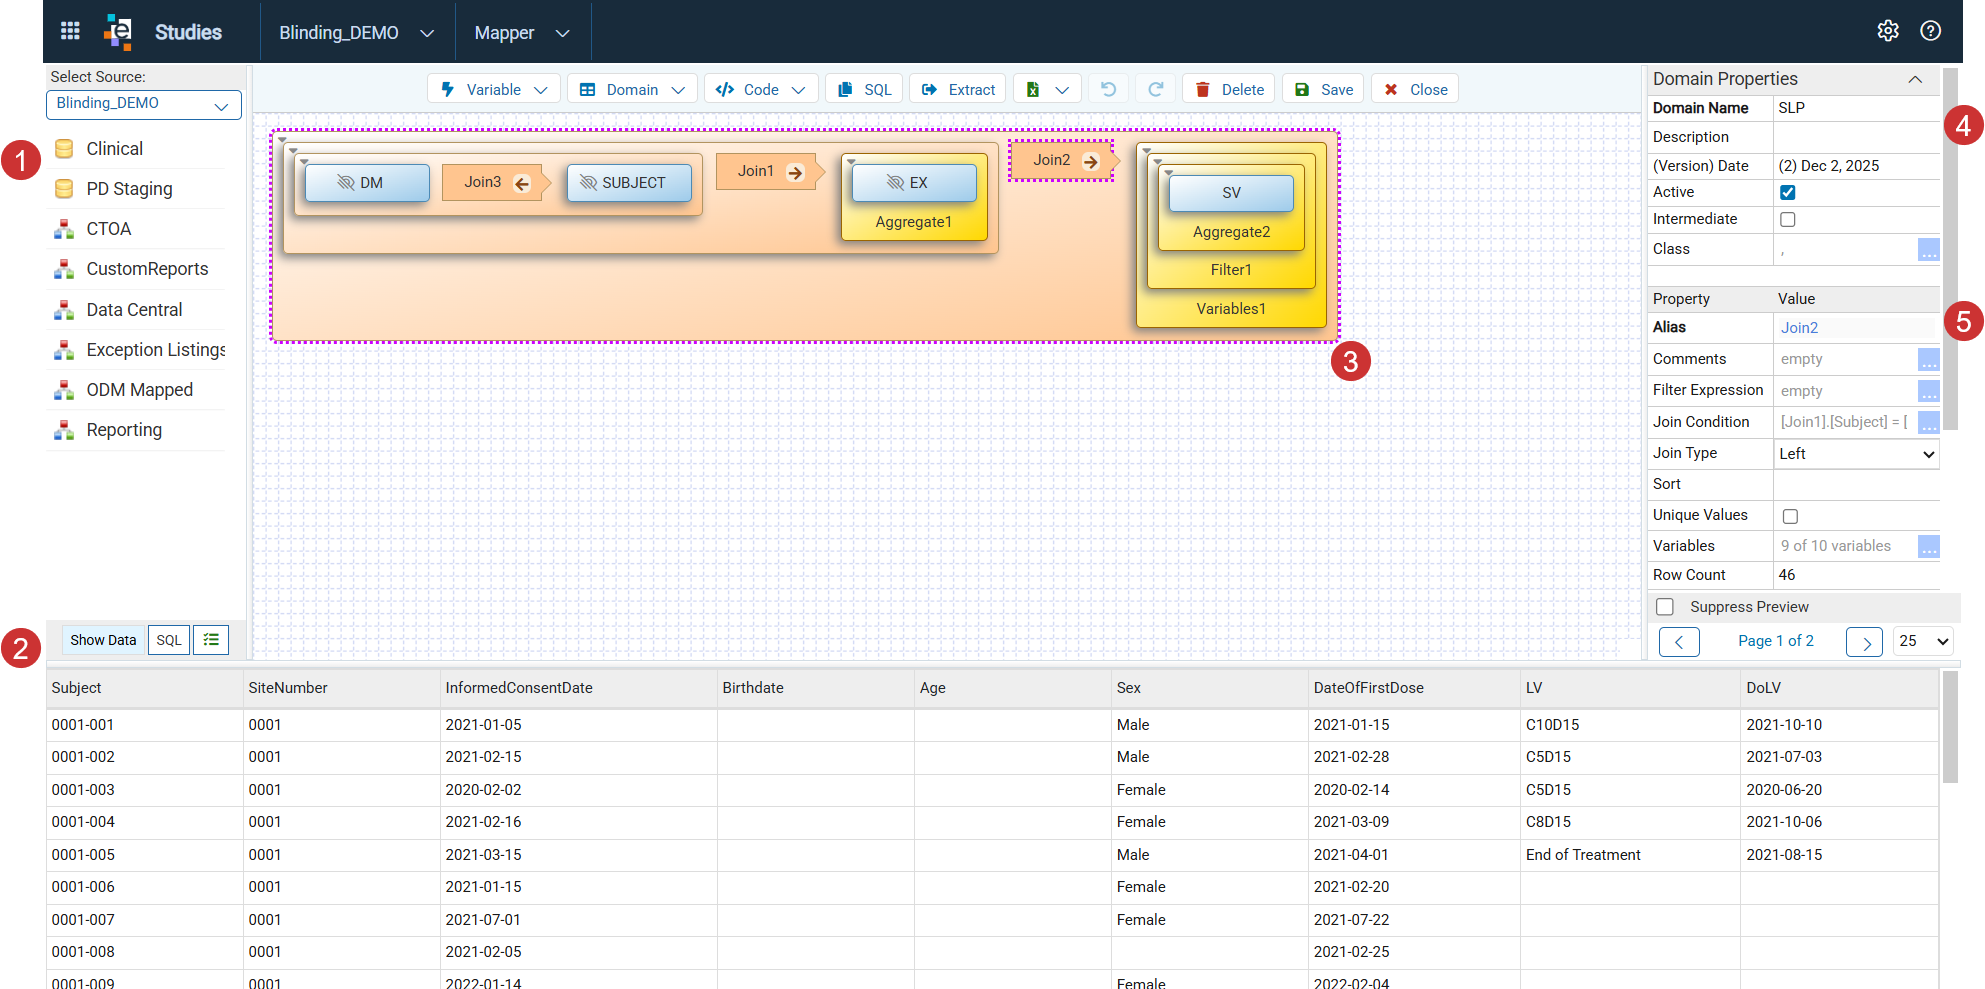The height and width of the screenshot is (989, 1985).
Task: Go to the previous page arrow
Action: (1679, 642)
